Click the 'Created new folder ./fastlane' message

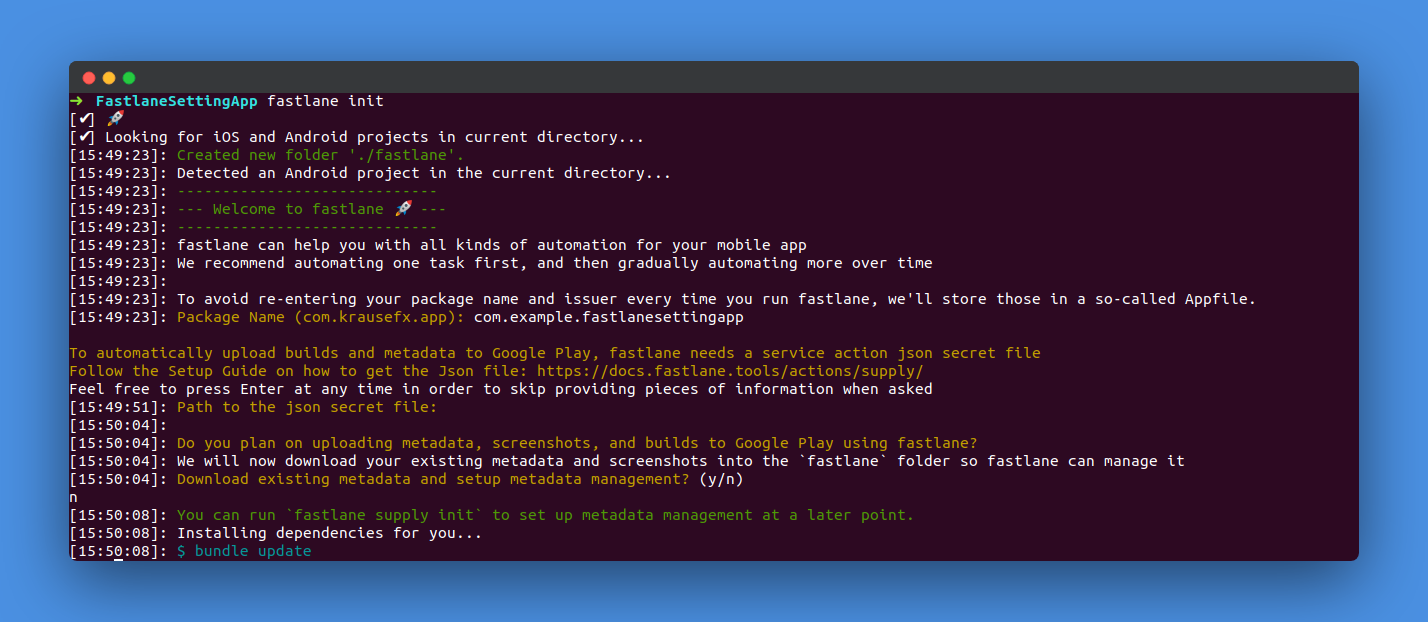(x=320, y=155)
